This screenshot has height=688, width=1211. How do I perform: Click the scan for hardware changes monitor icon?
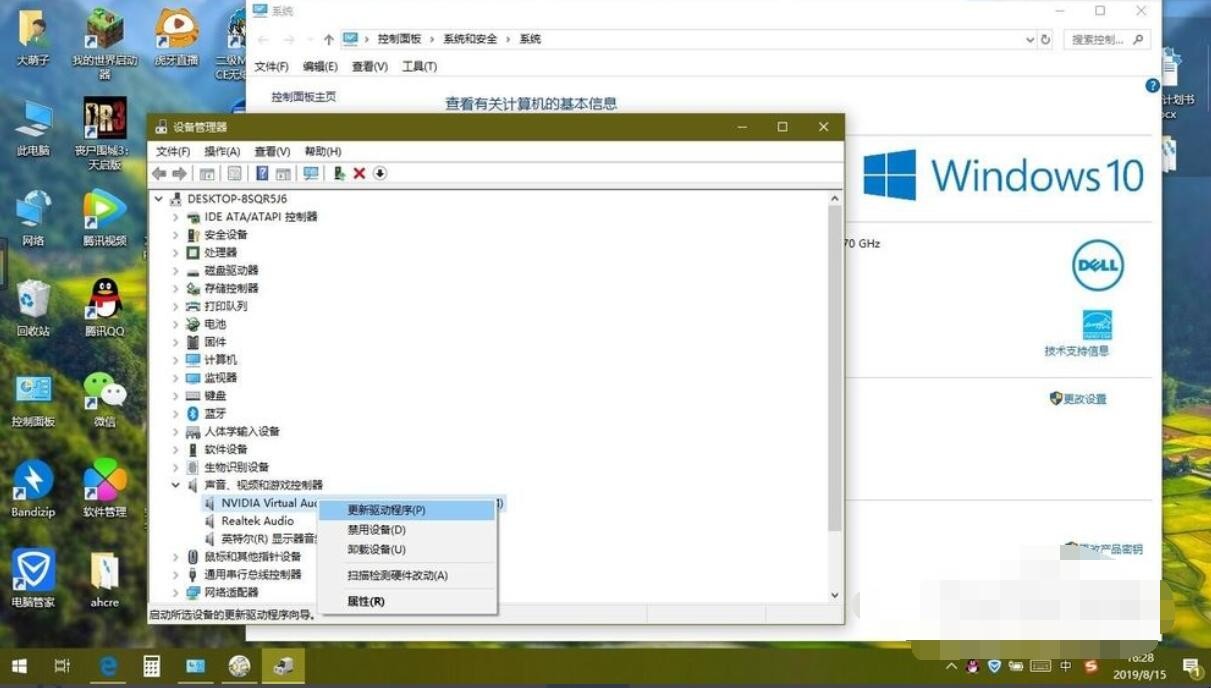pos(311,173)
